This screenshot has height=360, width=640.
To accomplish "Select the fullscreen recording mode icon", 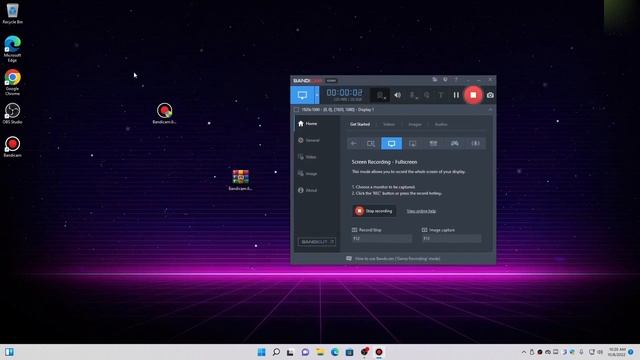I will (391, 144).
